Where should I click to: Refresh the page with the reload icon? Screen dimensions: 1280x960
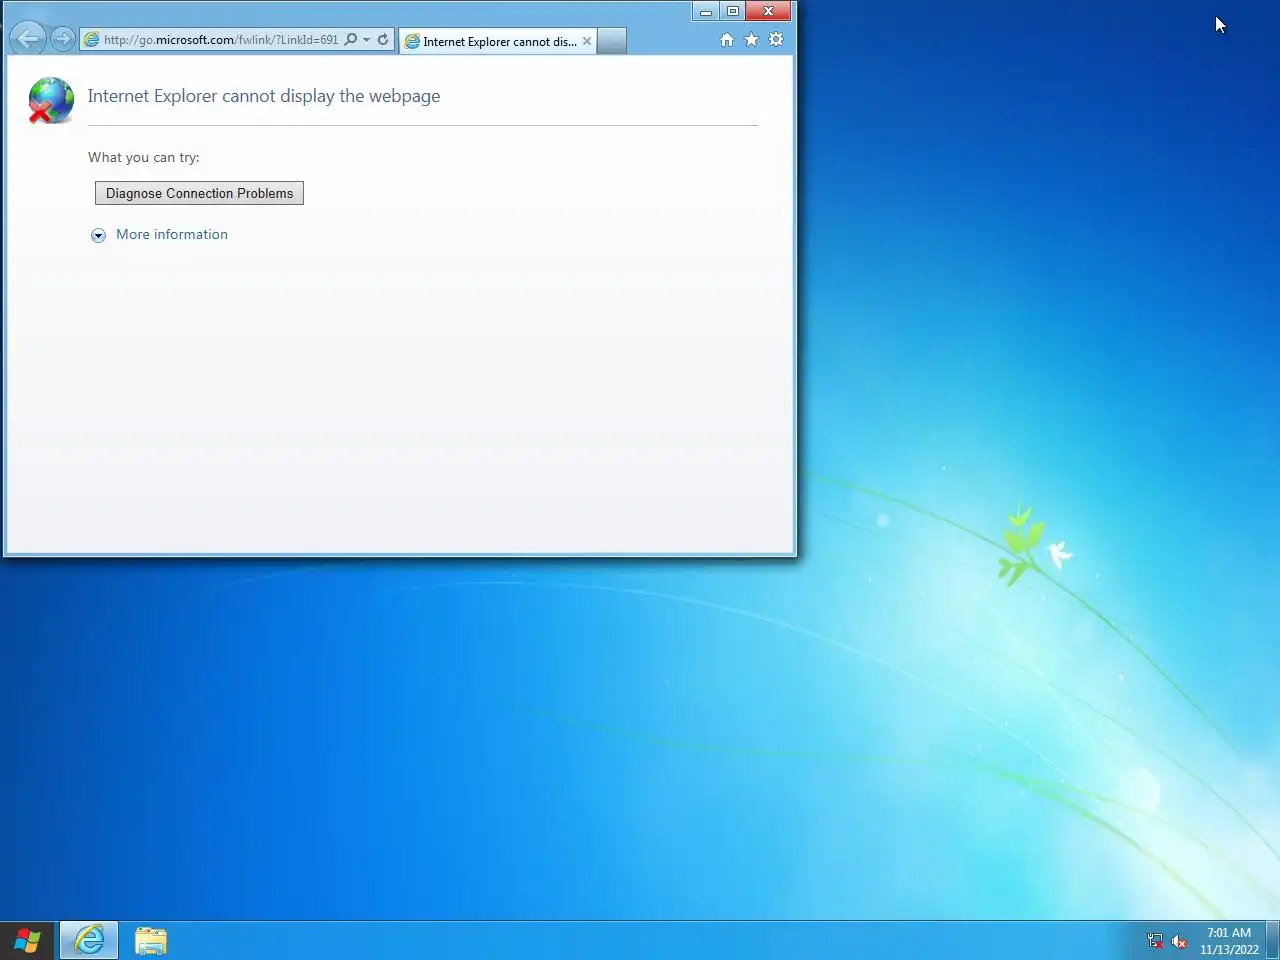tap(383, 40)
